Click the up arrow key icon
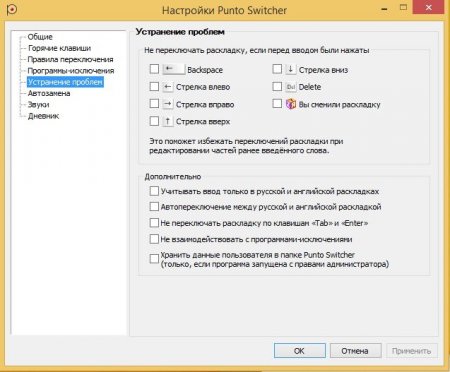 point(168,121)
